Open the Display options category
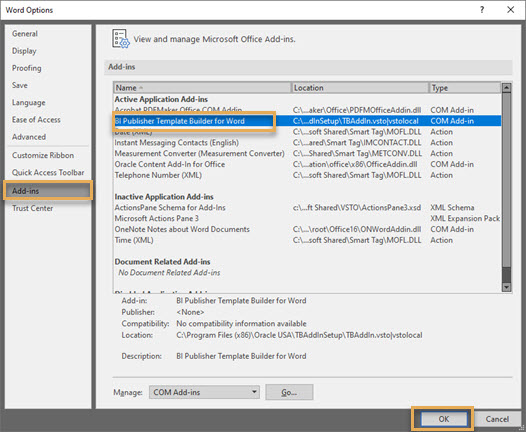The image size is (526, 432). [24, 51]
